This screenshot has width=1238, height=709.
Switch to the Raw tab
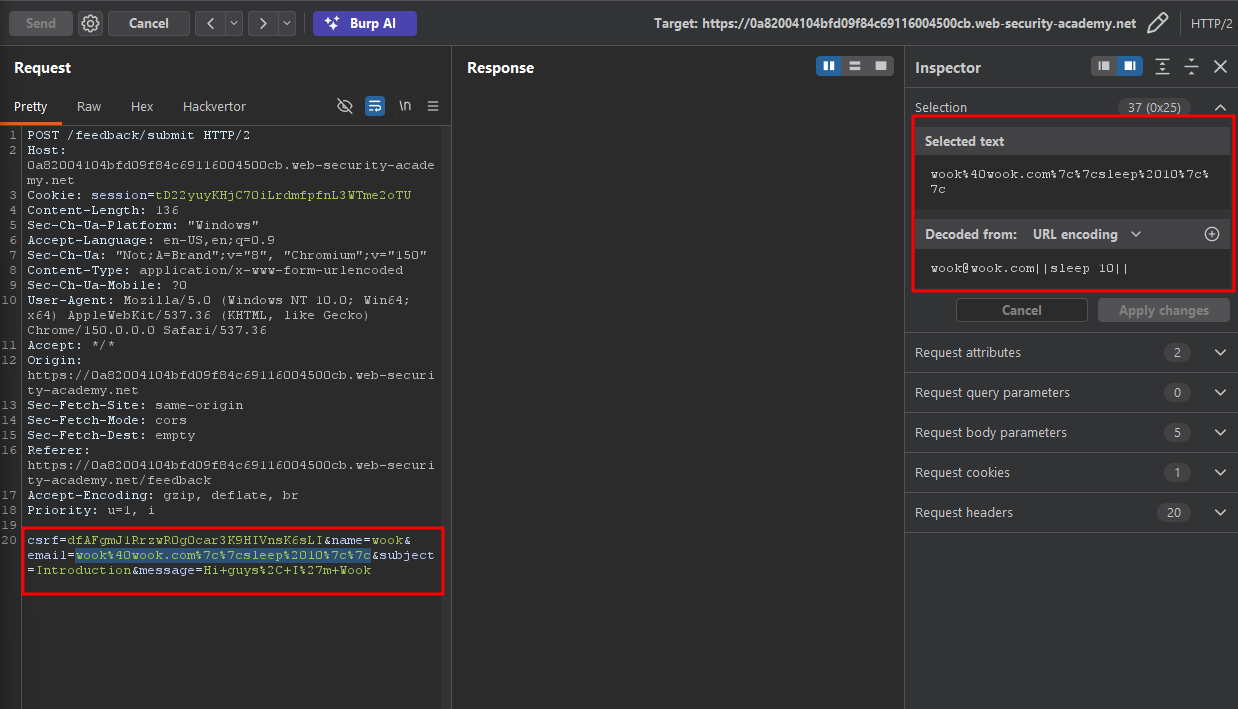89,106
